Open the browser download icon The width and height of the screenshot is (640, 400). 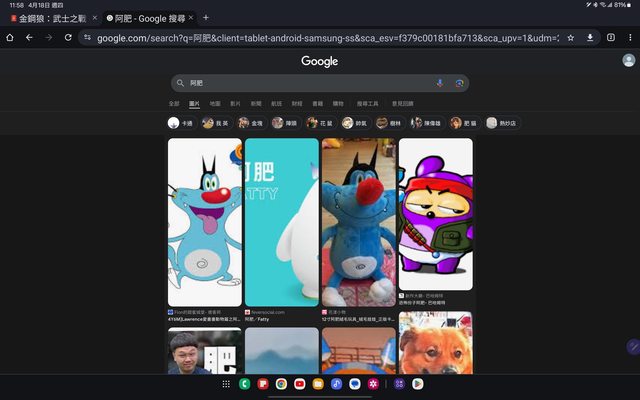click(x=590, y=38)
